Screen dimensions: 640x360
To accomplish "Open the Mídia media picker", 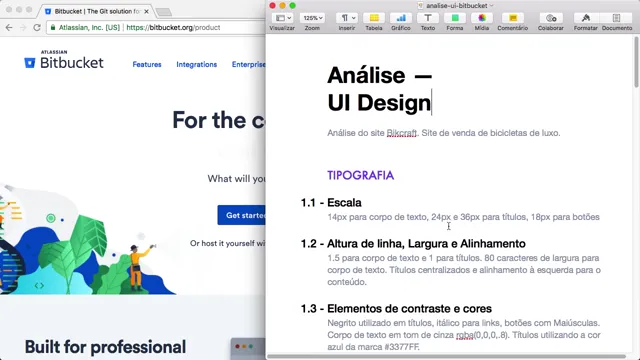I will point(482,18).
